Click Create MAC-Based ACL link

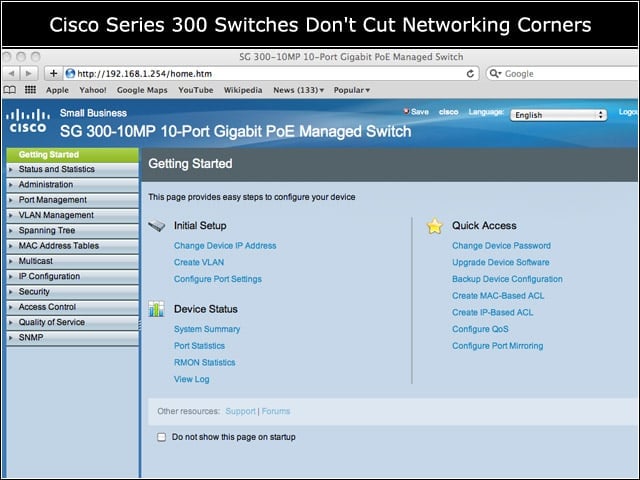pyautogui.click(x=498, y=296)
